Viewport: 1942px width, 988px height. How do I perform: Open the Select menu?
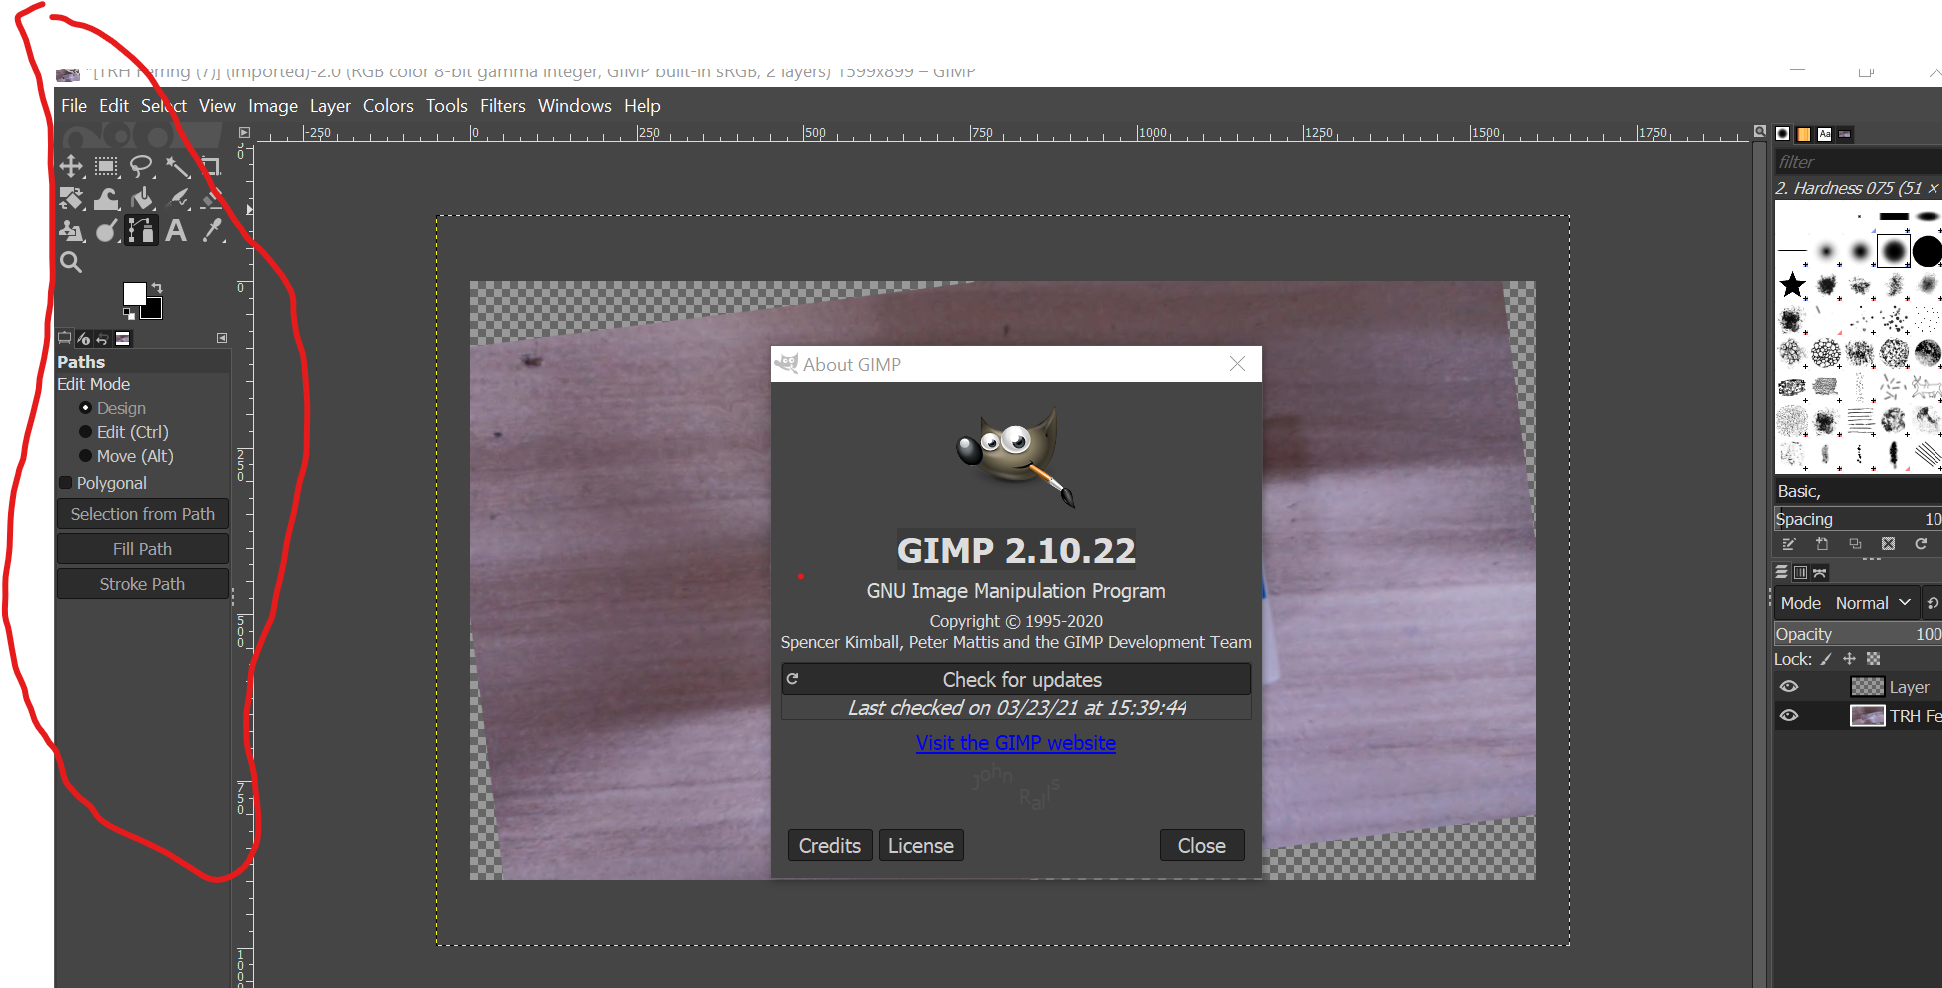(x=164, y=106)
